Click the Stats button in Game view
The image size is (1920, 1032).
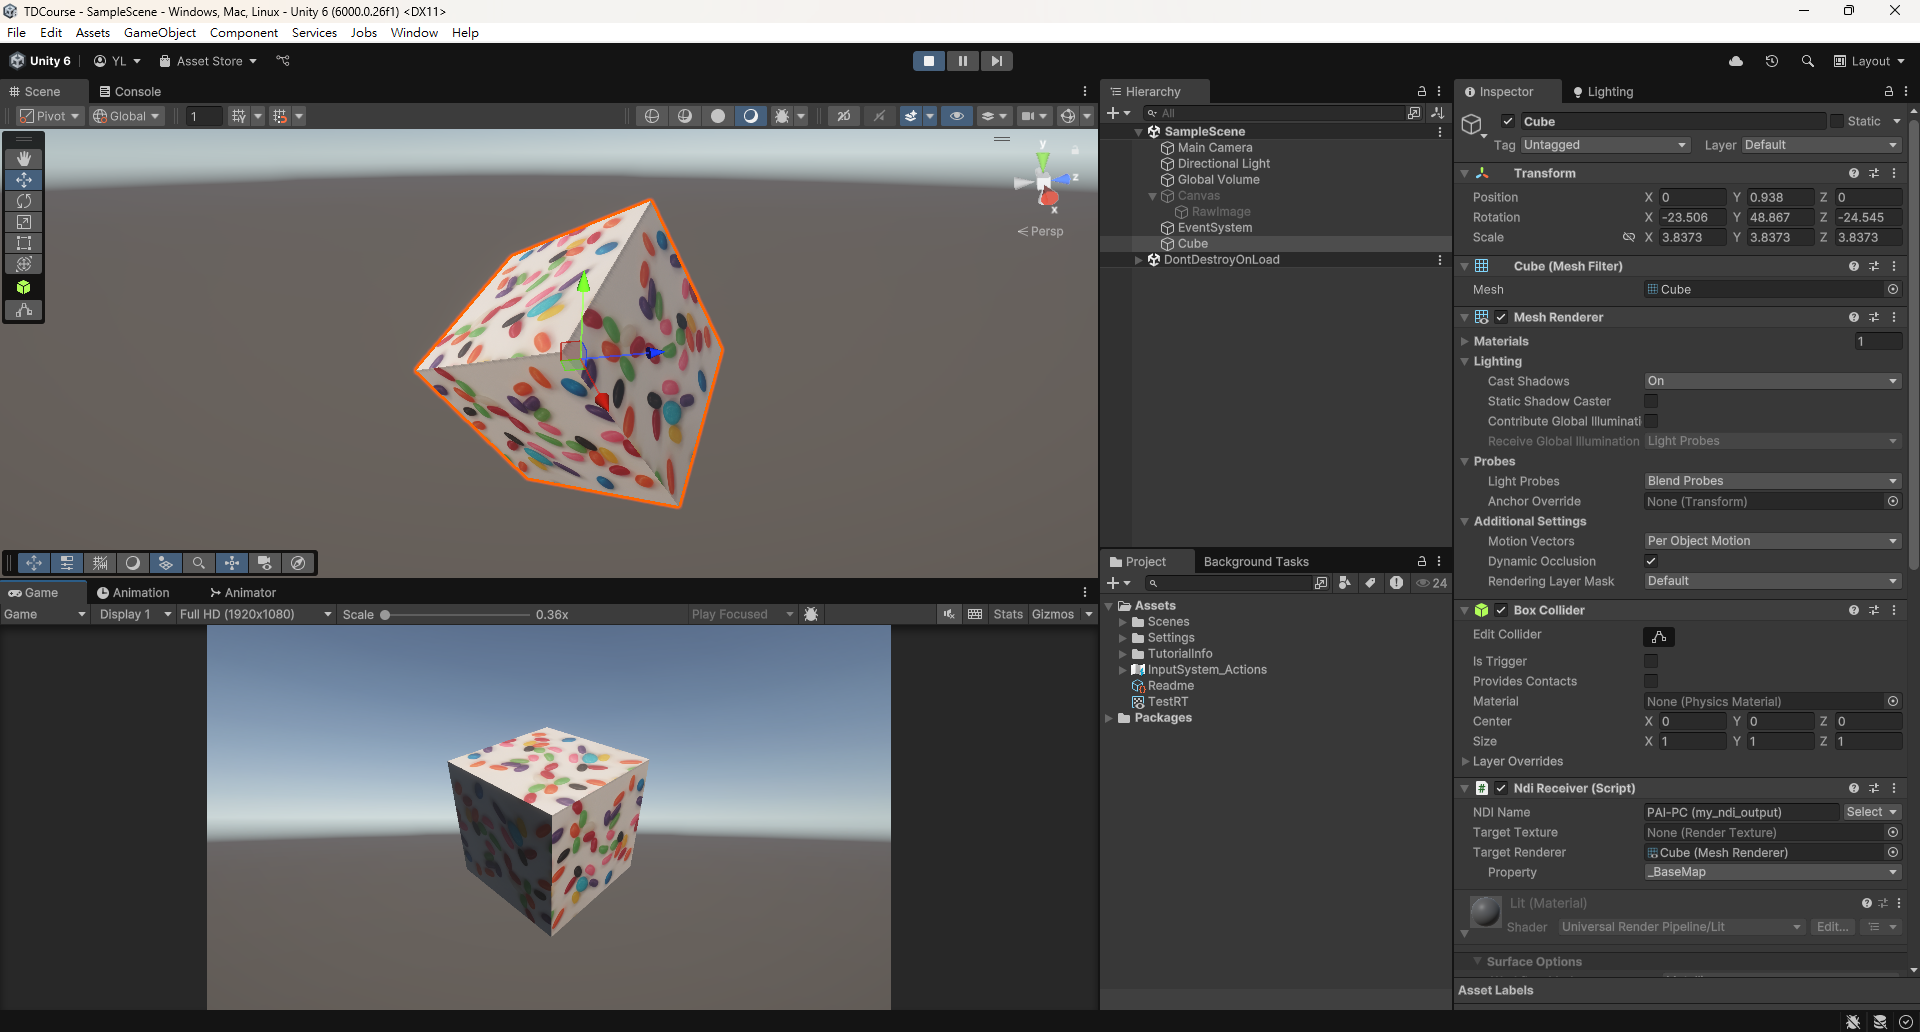tap(1007, 614)
